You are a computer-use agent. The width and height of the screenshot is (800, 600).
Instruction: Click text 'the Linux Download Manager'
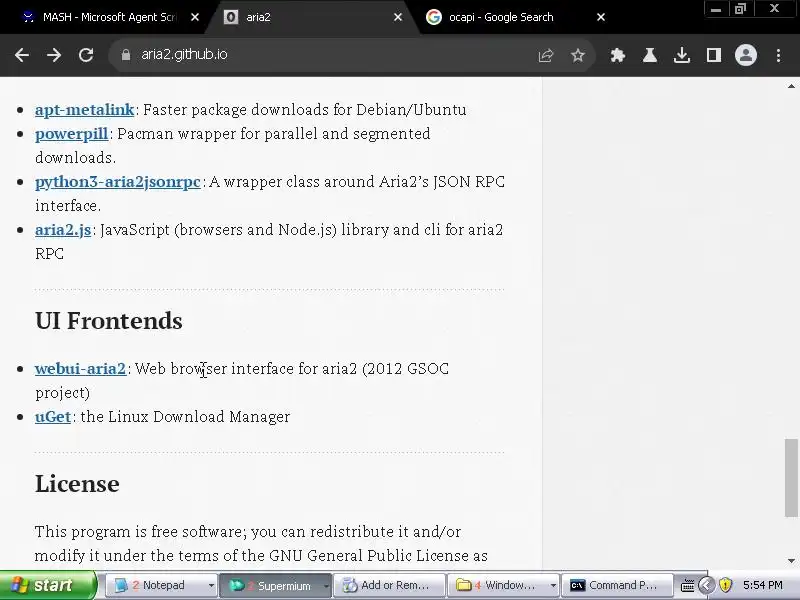[x=185, y=417]
